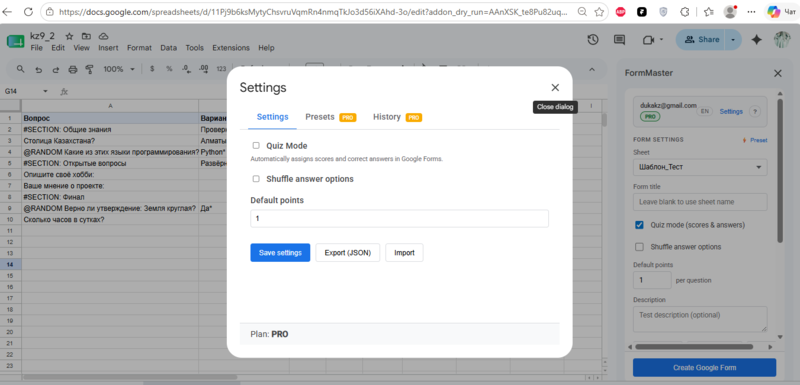Screen dimensions: 800x385
Task: Open the 123 number format menu
Action: [221, 69]
